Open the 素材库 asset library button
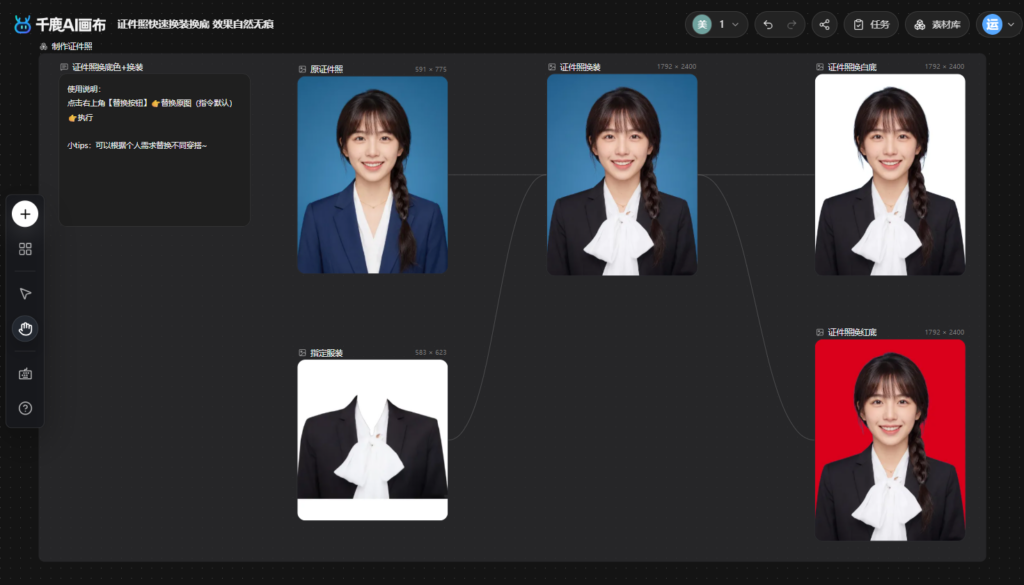The image size is (1024, 585). click(x=937, y=25)
